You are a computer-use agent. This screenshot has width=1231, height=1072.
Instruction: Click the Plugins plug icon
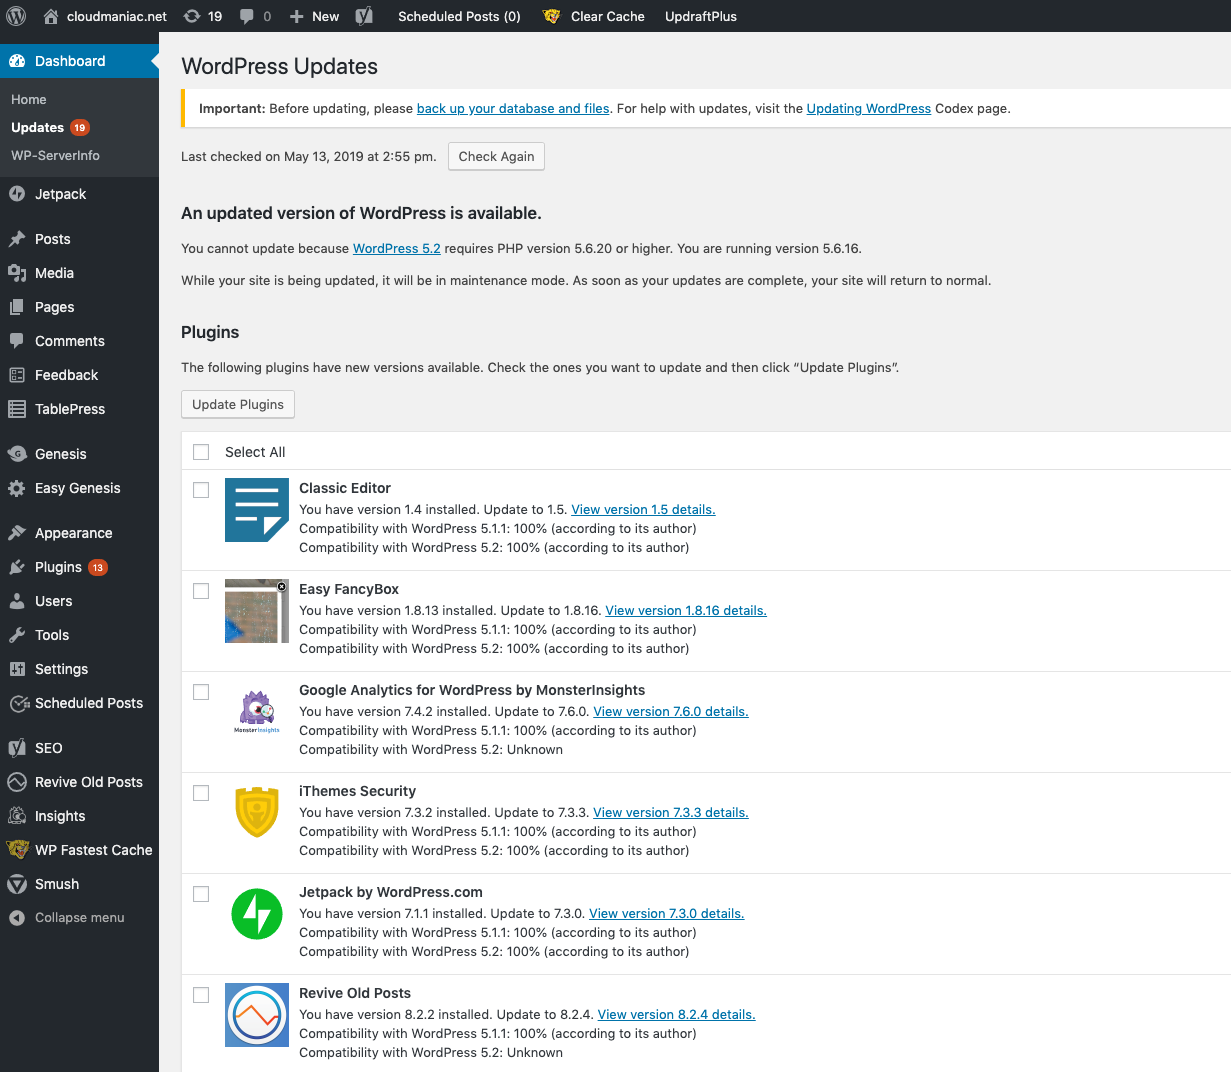(x=17, y=567)
